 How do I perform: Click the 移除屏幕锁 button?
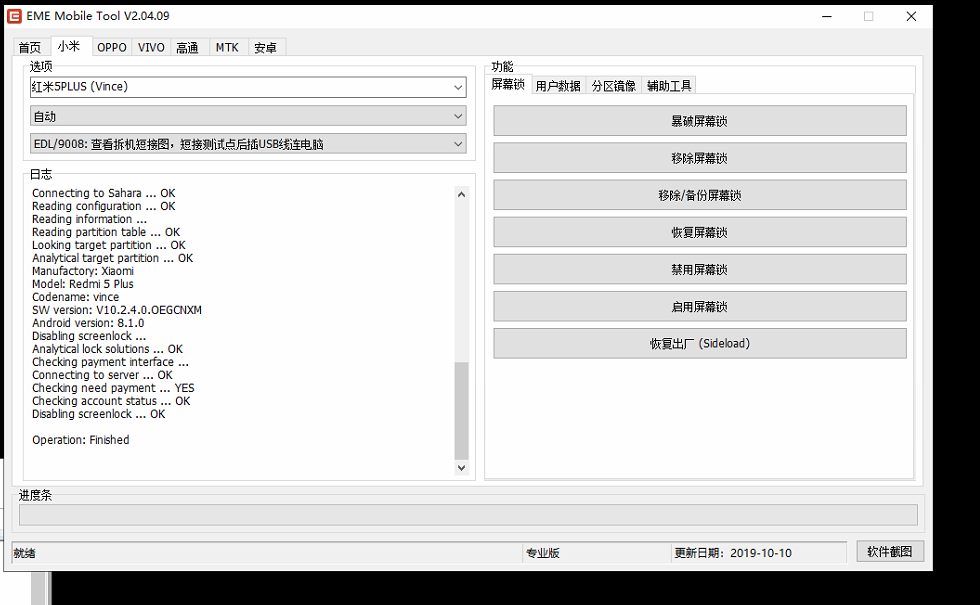point(700,158)
